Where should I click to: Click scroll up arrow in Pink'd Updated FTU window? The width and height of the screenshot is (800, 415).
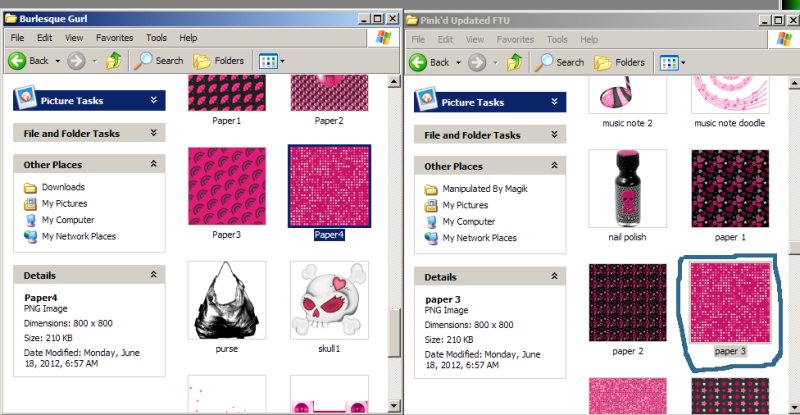click(794, 83)
